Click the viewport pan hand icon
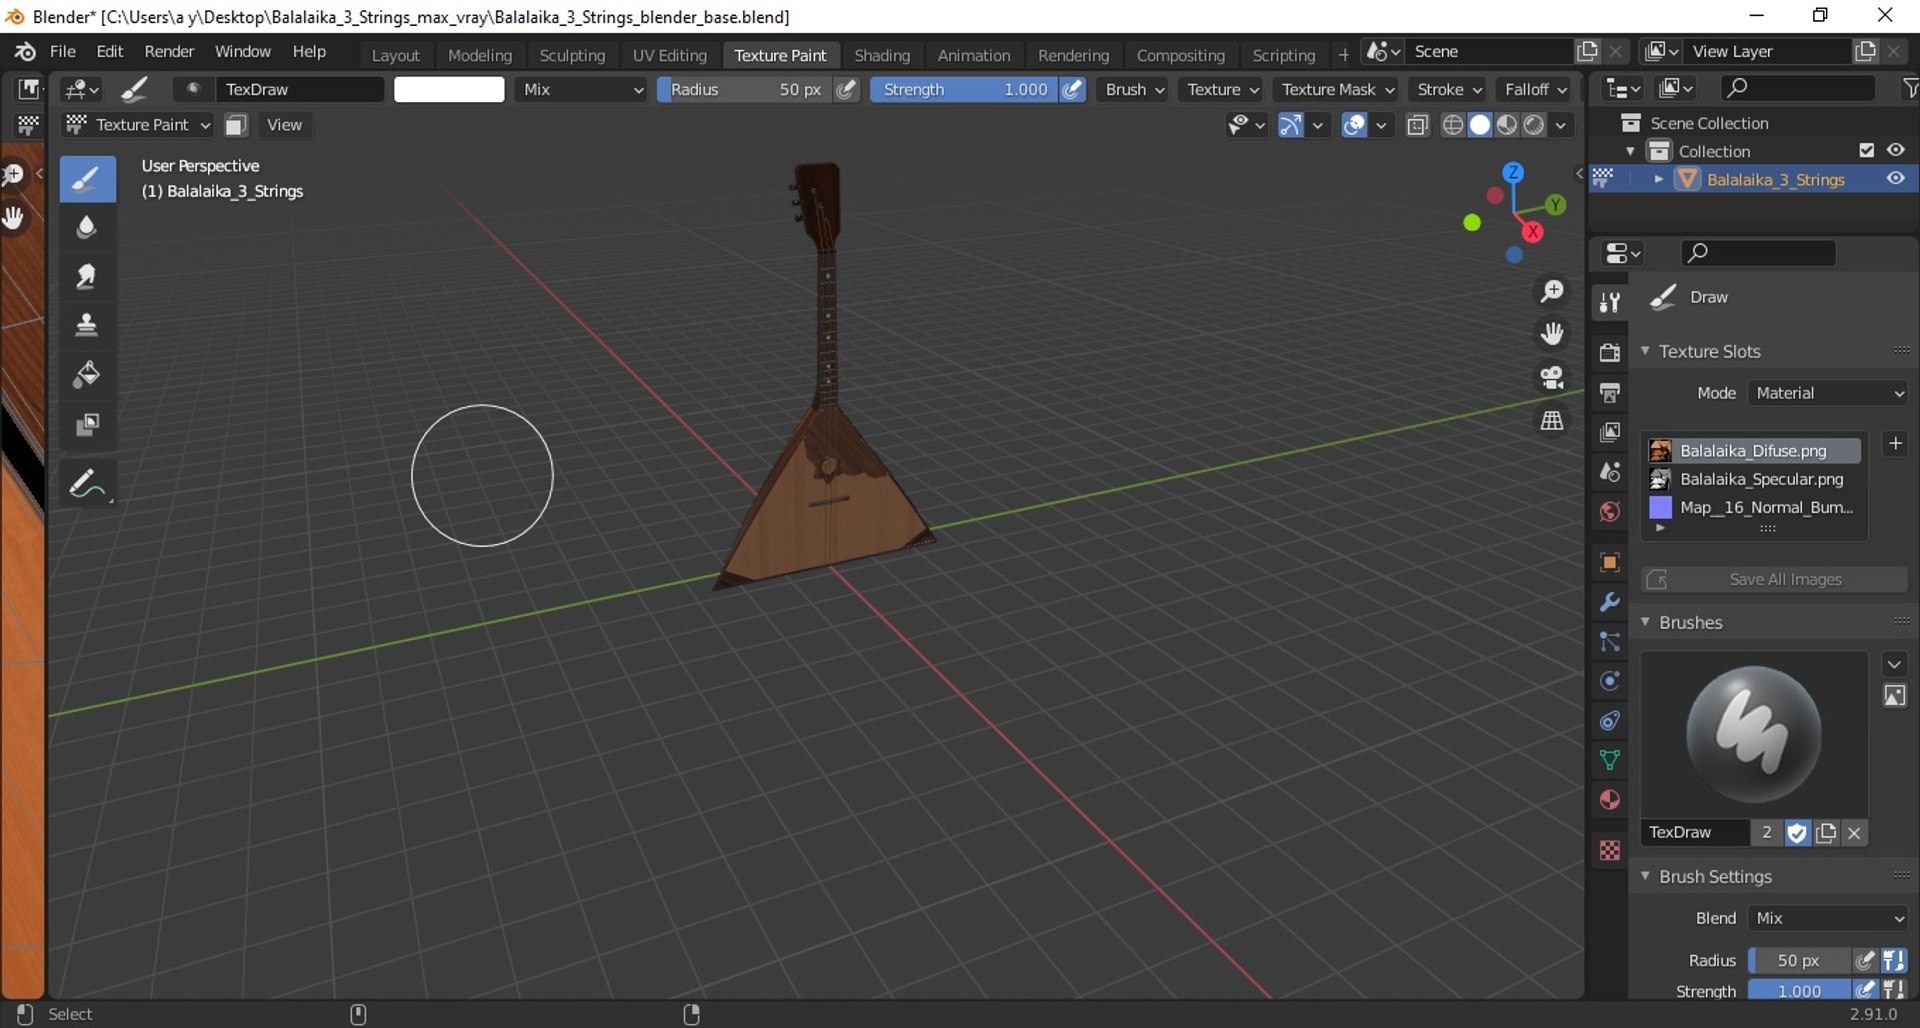The height and width of the screenshot is (1028, 1920). (x=1552, y=334)
